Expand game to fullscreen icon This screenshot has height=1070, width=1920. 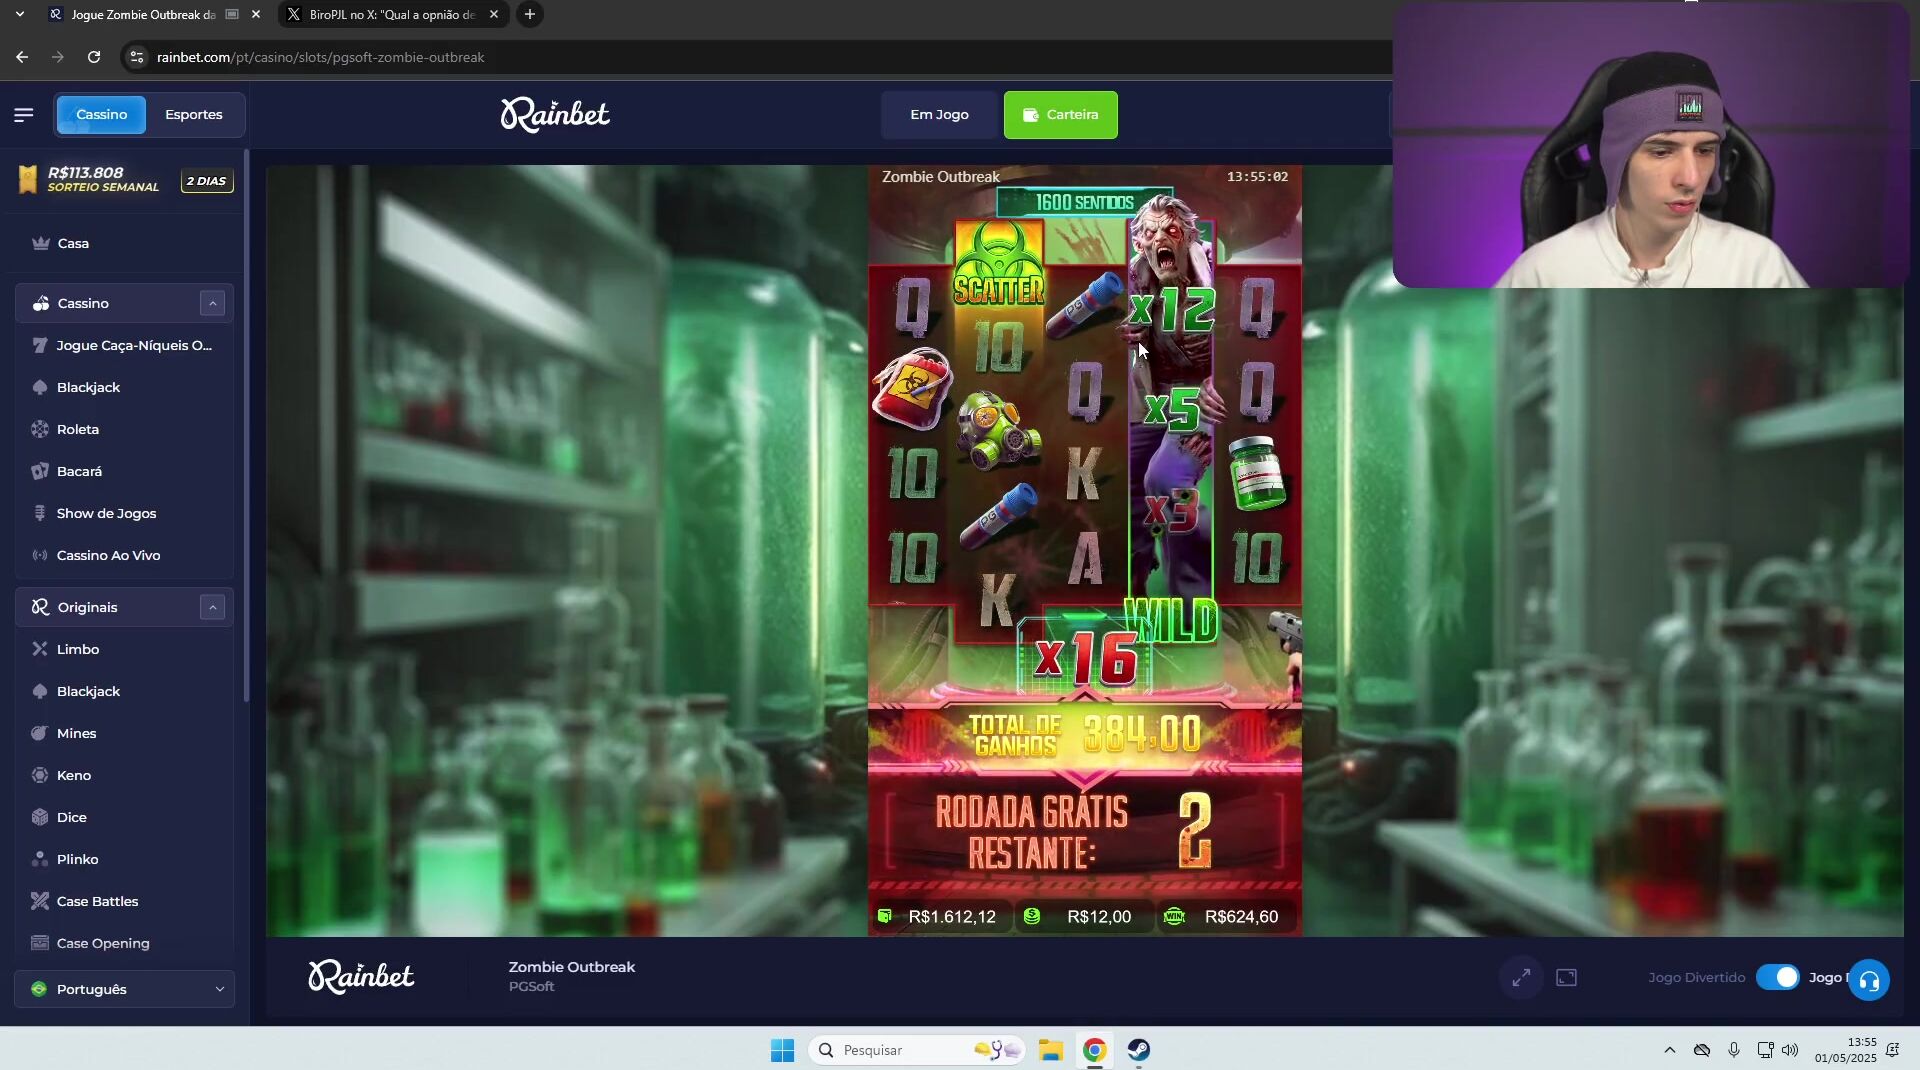pos(1521,978)
